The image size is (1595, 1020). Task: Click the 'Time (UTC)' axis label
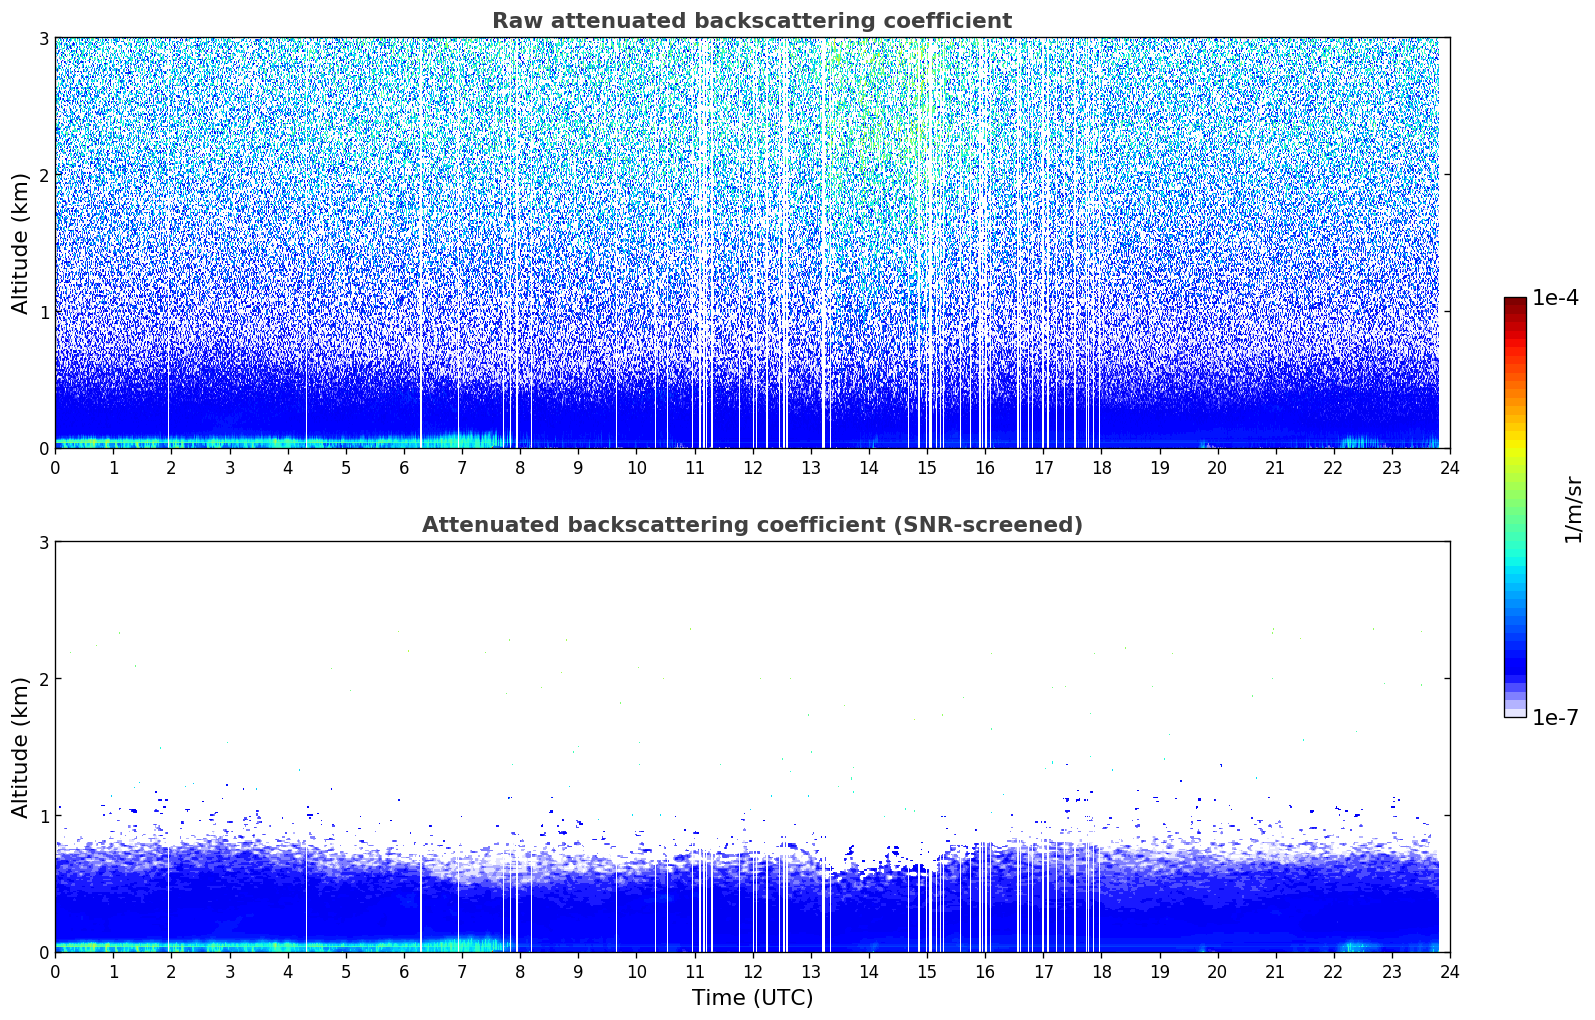click(752, 997)
